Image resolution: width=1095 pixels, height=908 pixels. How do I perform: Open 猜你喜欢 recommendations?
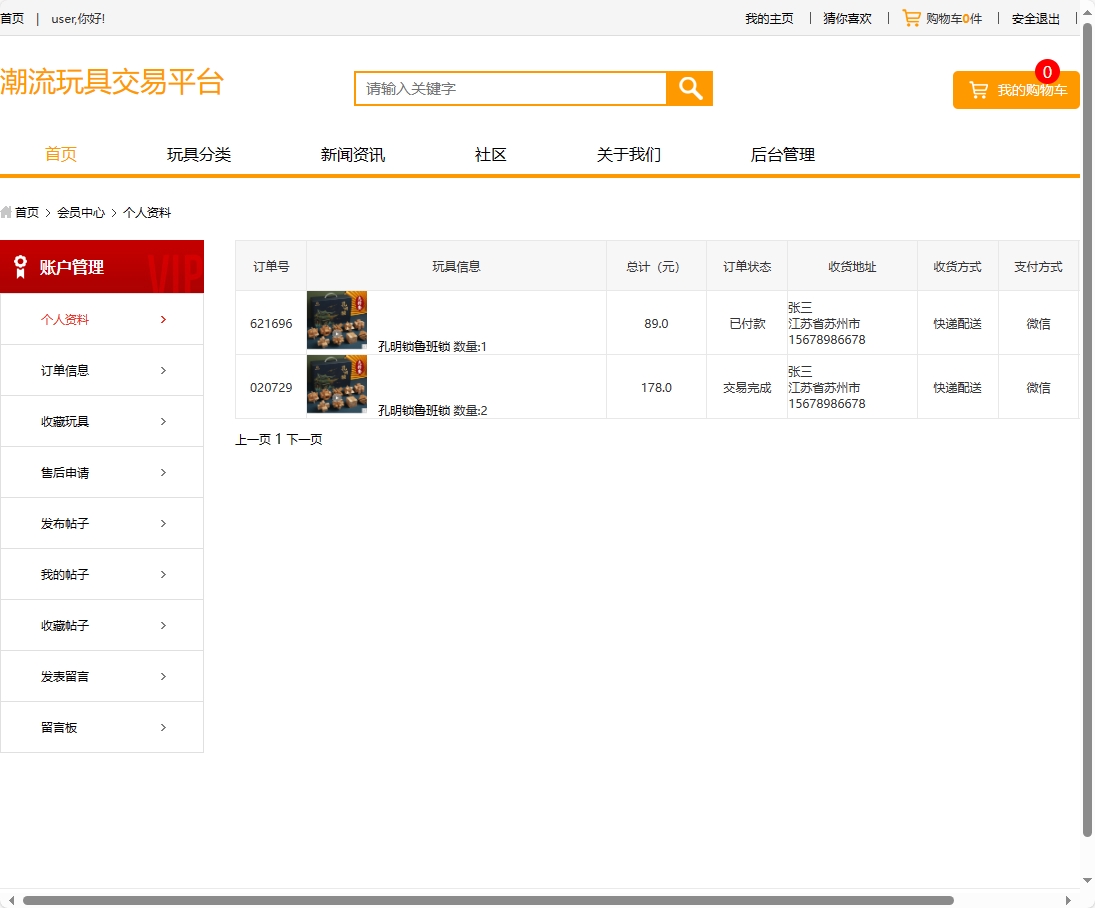click(x=846, y=18)
